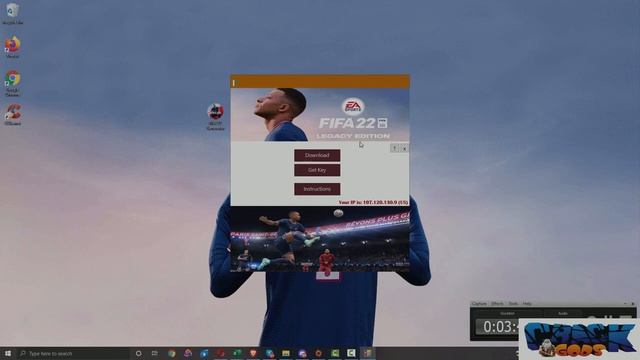Click the EA Sports logo in the banner
Screen dimensions: 640x360
353,107
